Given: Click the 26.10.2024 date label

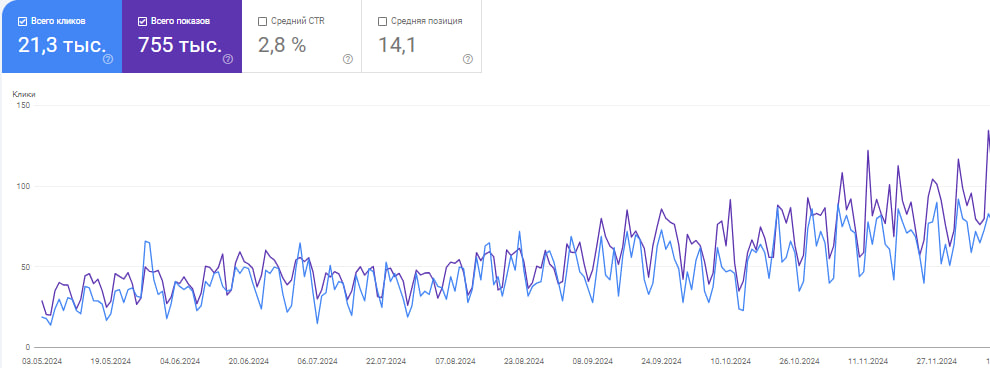Looking at the screenshot, I should [799, 362].
